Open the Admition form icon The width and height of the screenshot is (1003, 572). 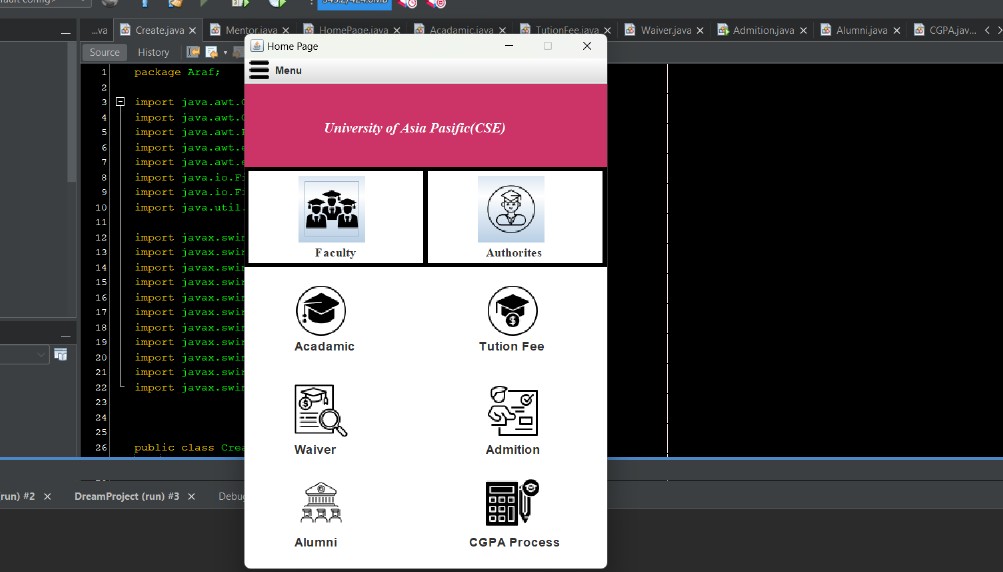click(512, 411)
